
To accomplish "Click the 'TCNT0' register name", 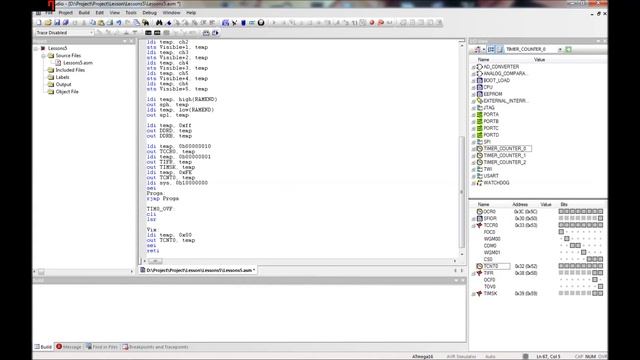I will click(x=491, y=266).
